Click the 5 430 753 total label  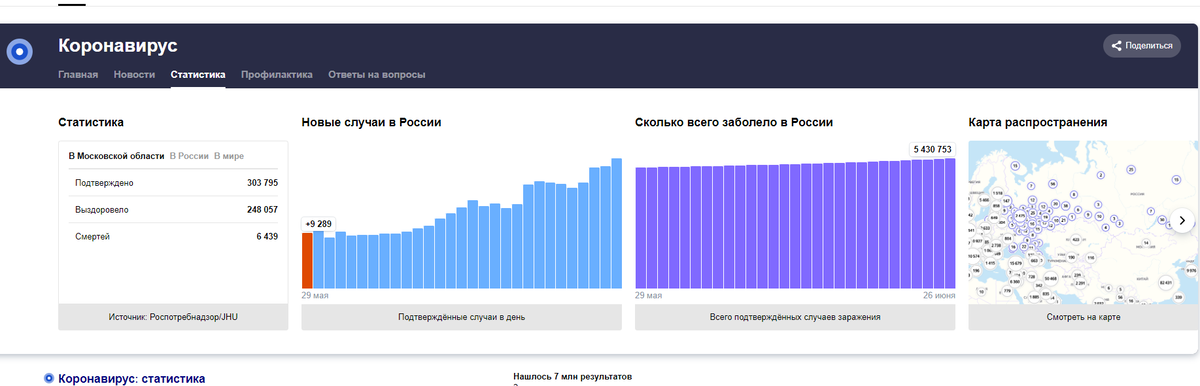tap(932, 149)
